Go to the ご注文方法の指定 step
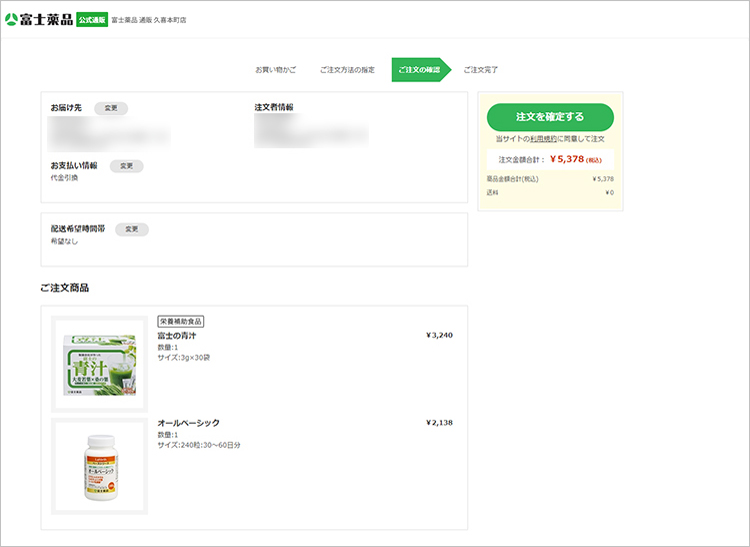750x547 pixels. [347, 70]
